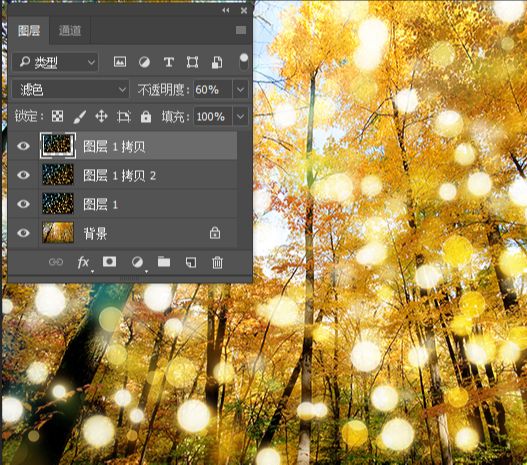Filter layers by type (T) icon

click(169, 62)
